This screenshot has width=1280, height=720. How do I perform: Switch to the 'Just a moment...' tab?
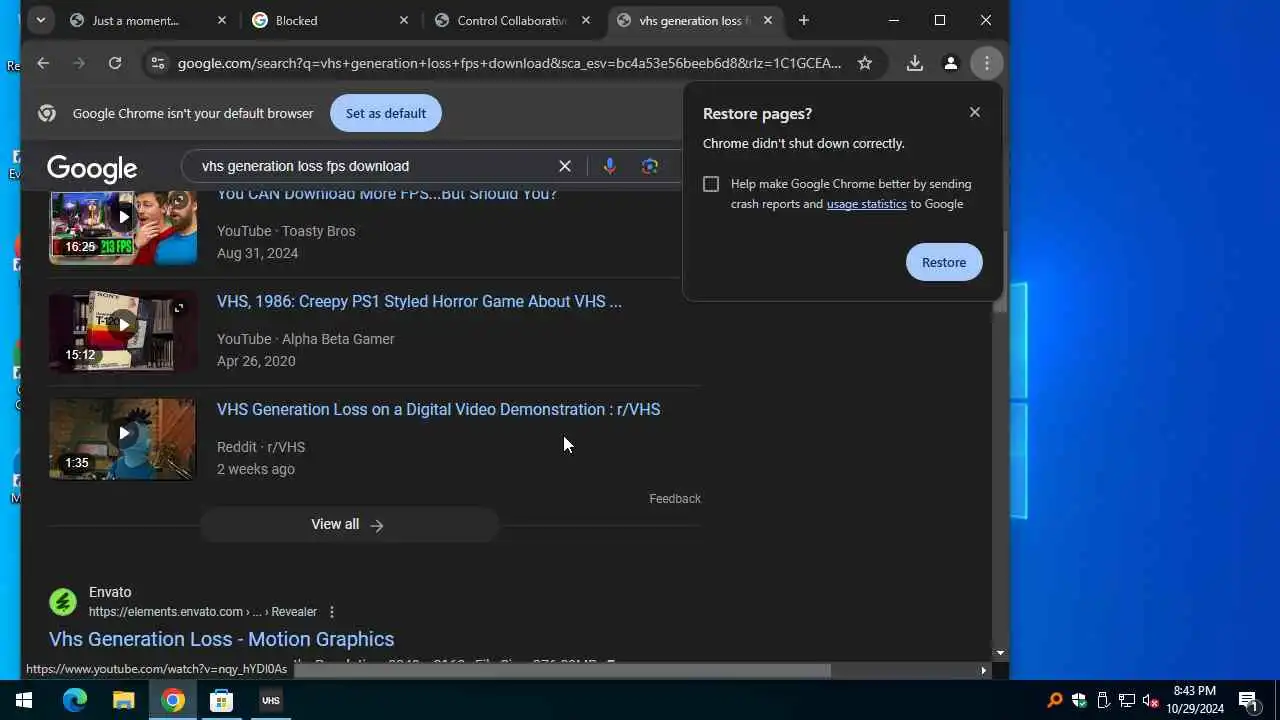point(135,20)
